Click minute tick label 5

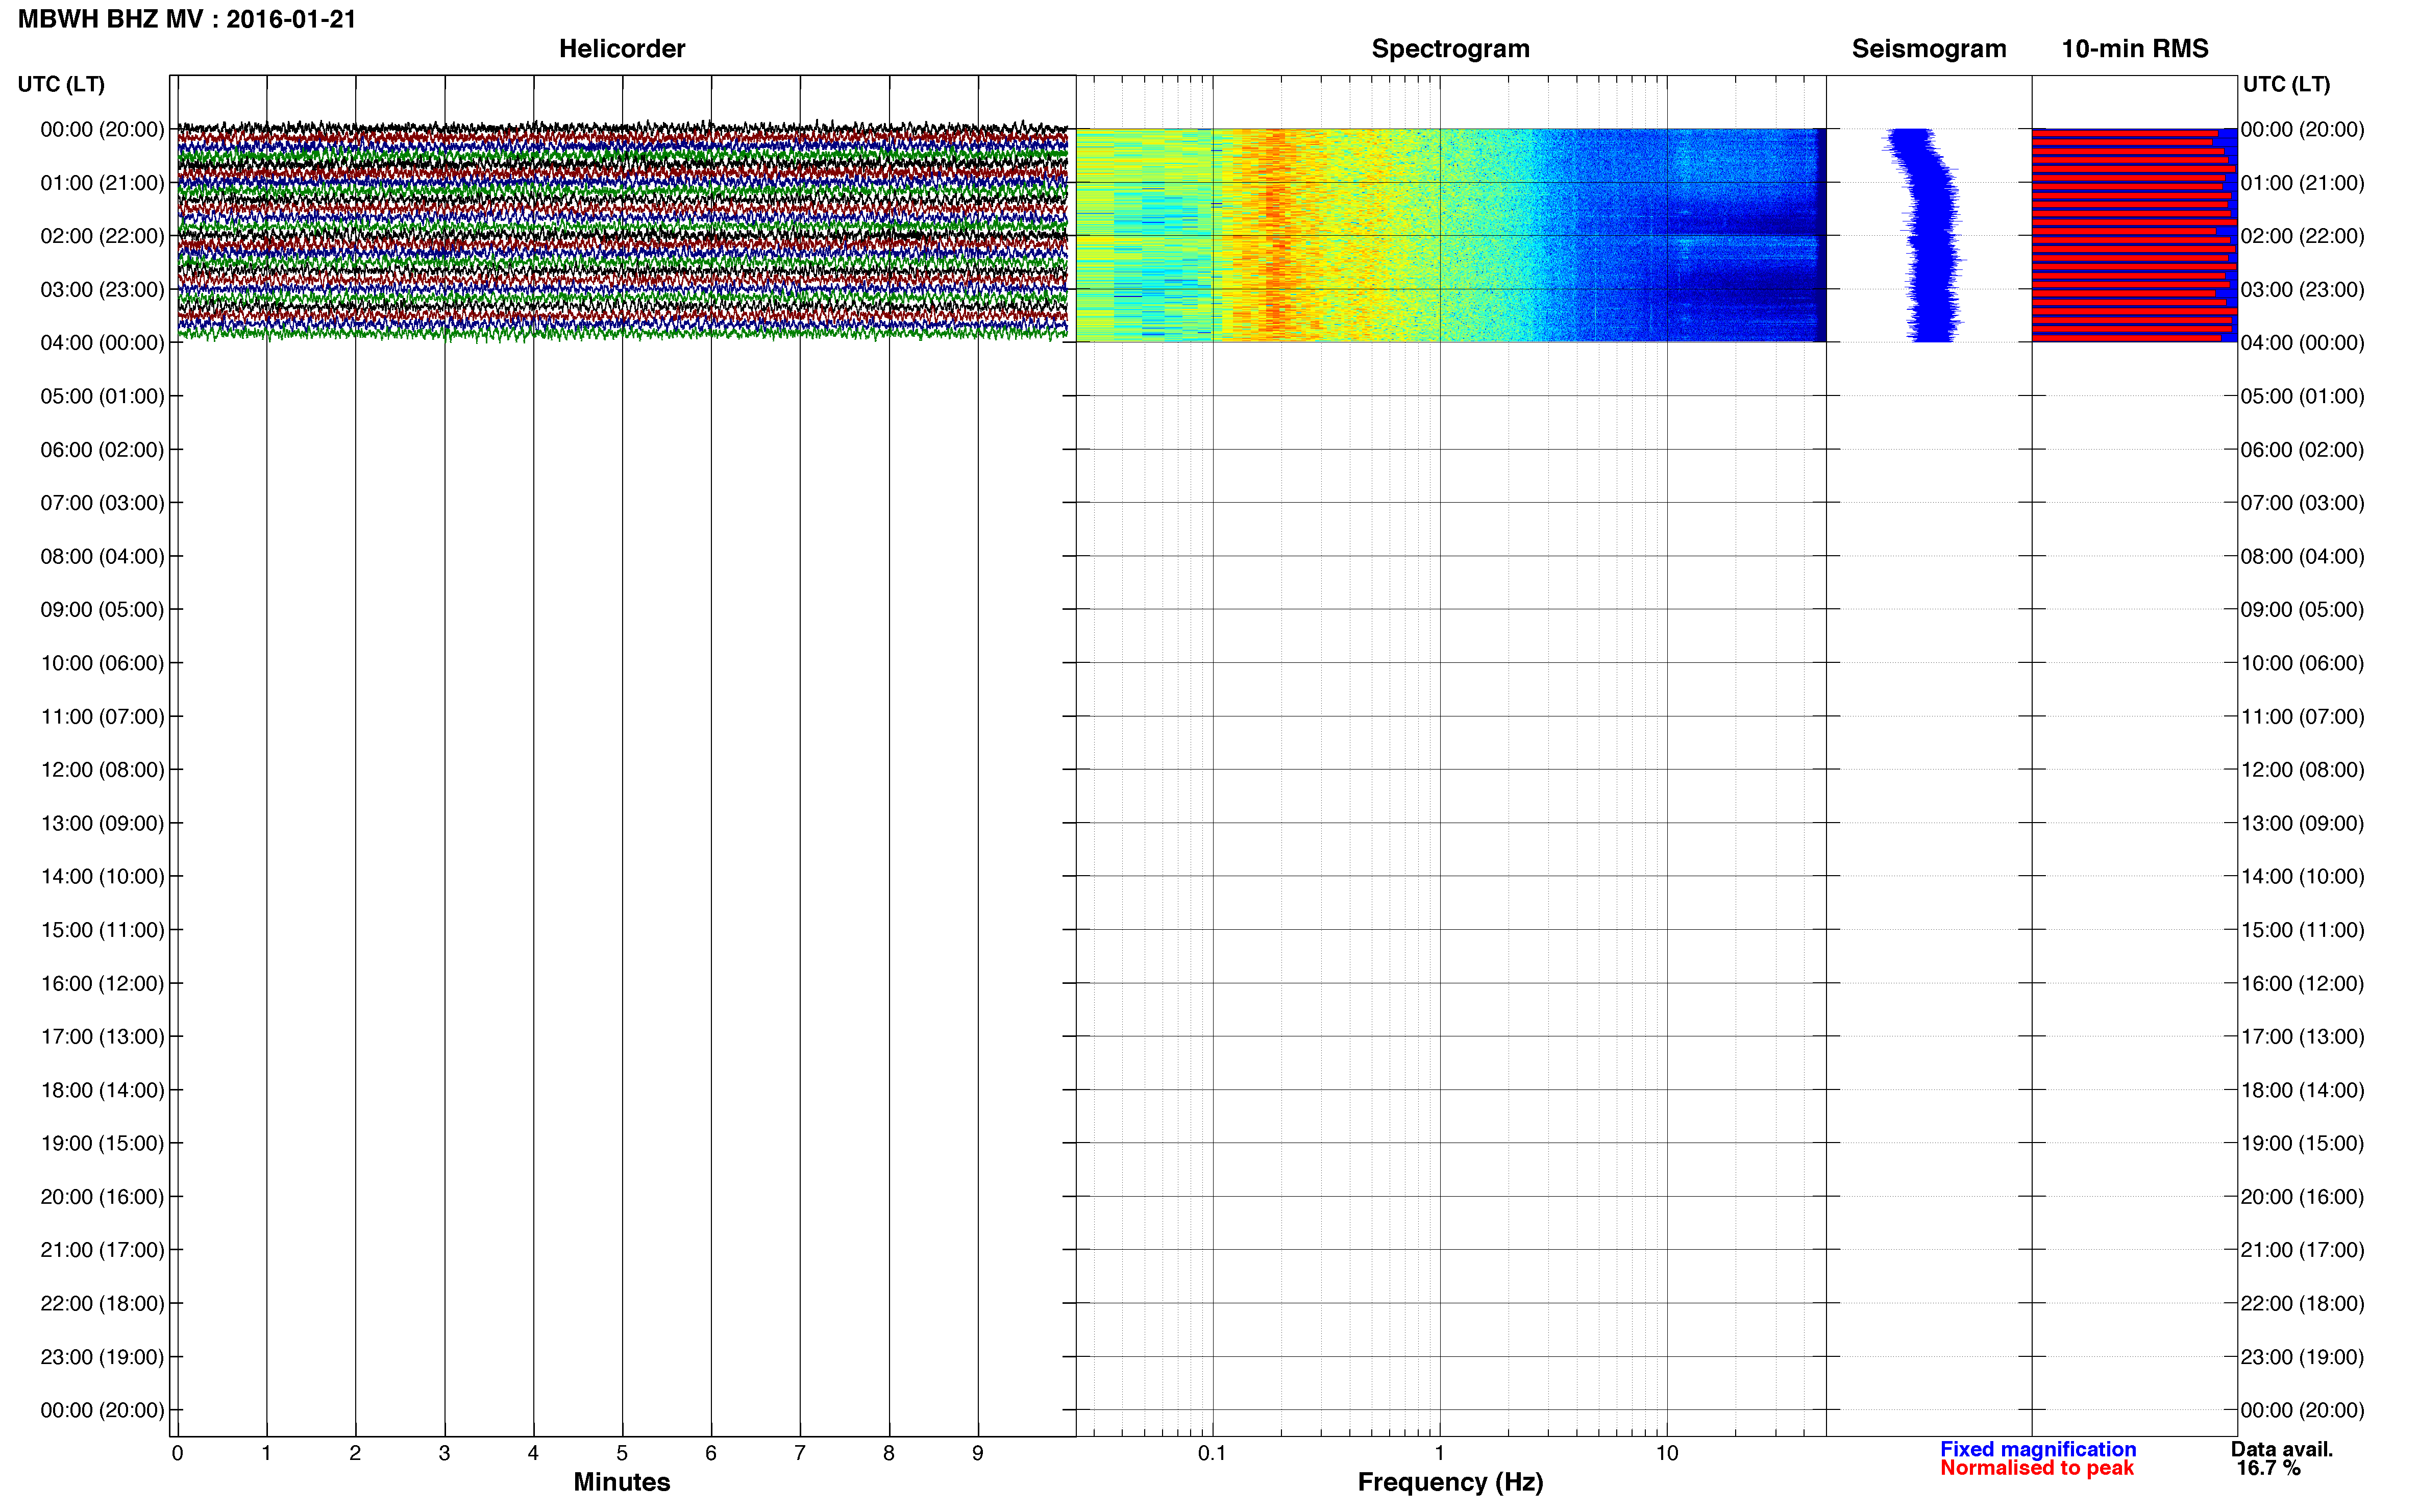coord(622,1454)
